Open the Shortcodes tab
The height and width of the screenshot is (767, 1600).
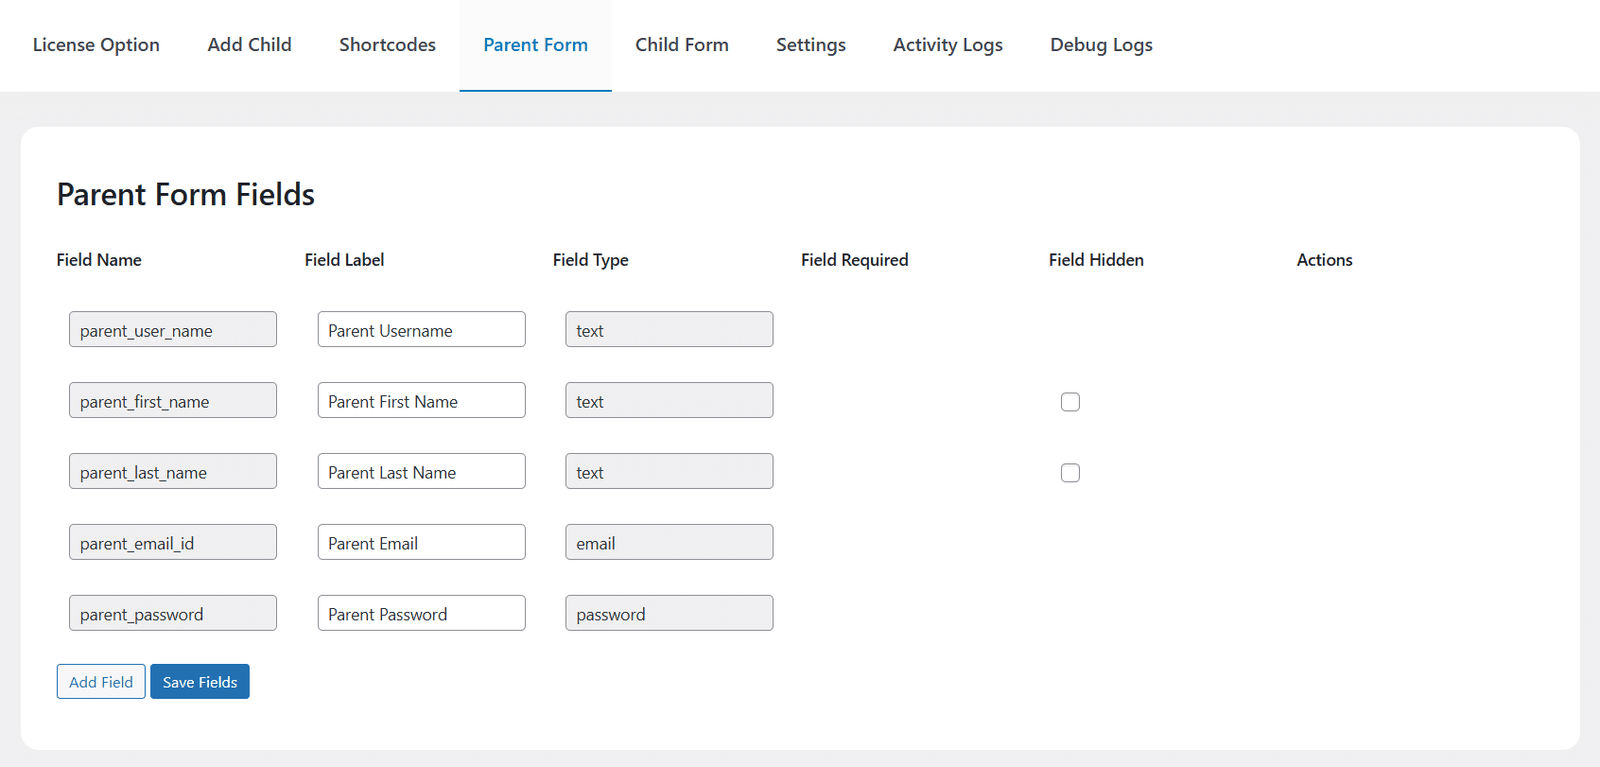(x=388, y=45)
